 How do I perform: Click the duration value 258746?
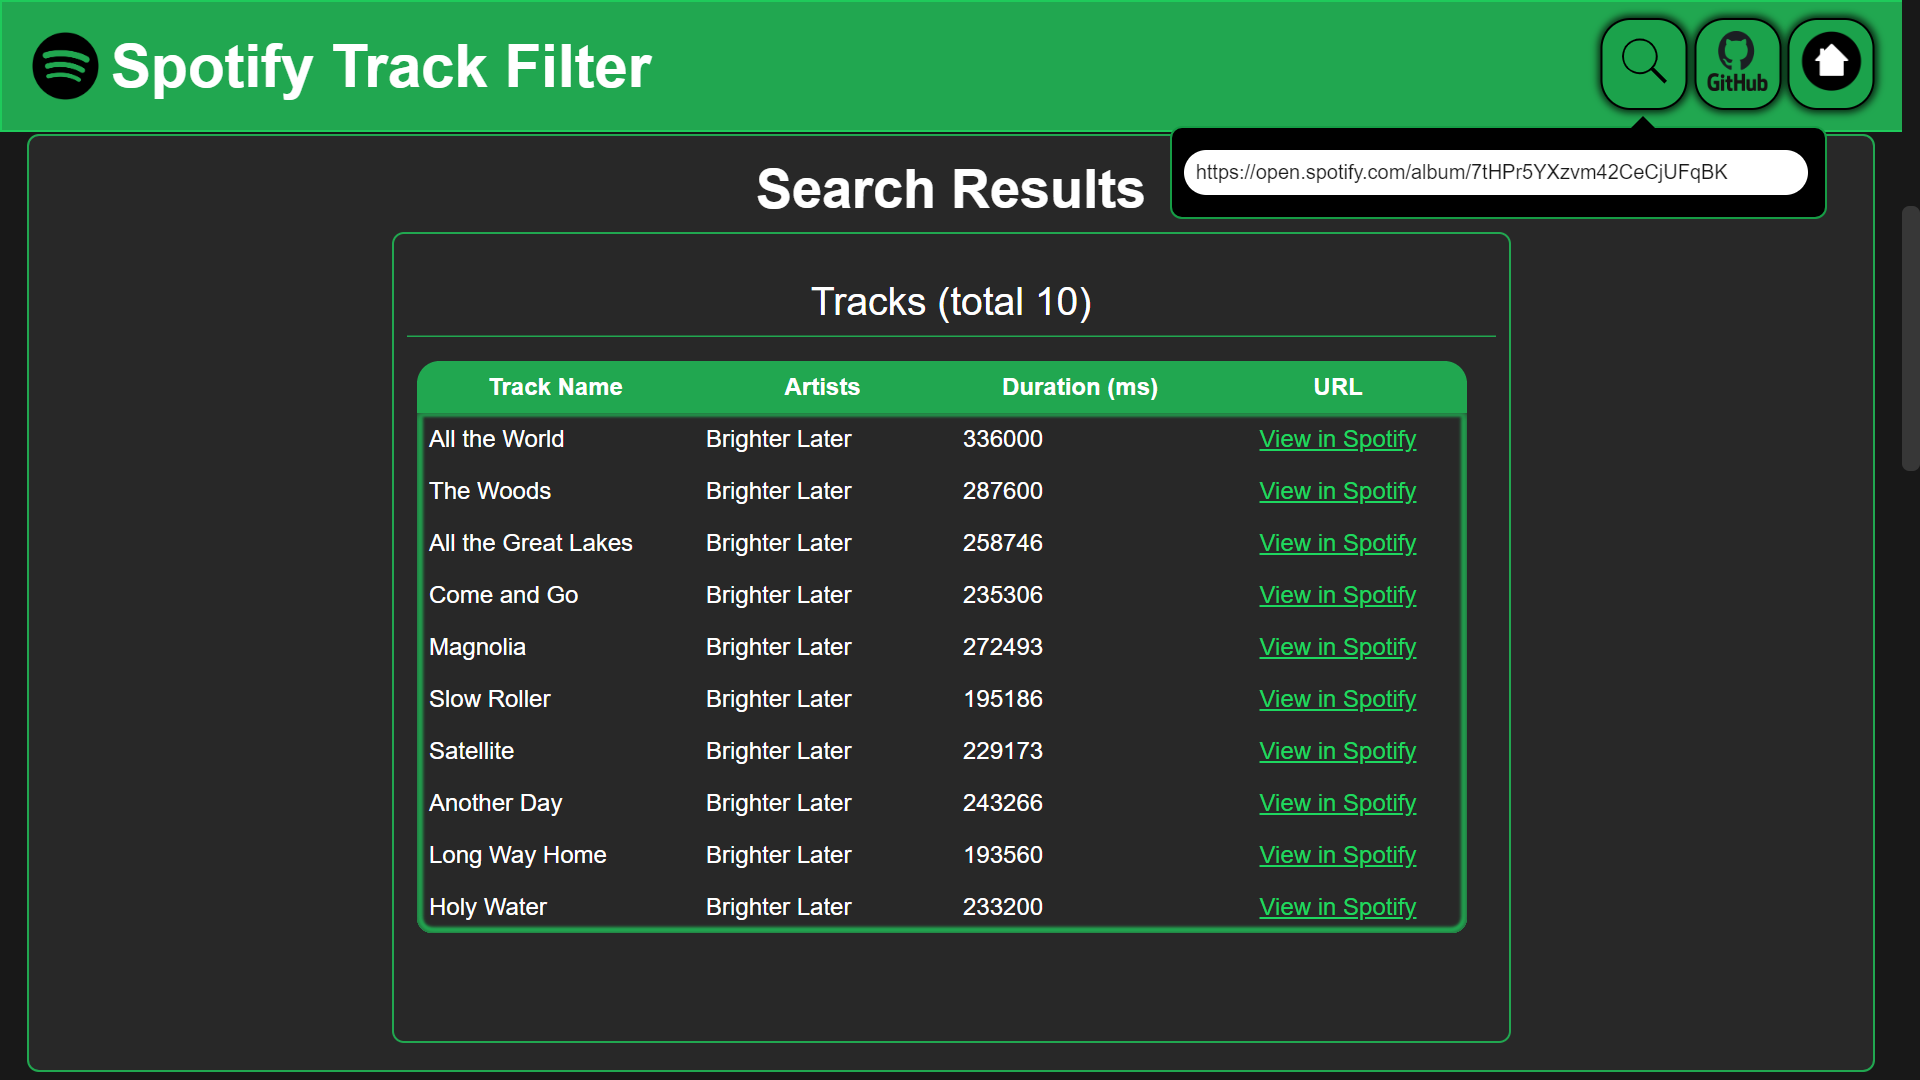click(x=1002, y=543)
